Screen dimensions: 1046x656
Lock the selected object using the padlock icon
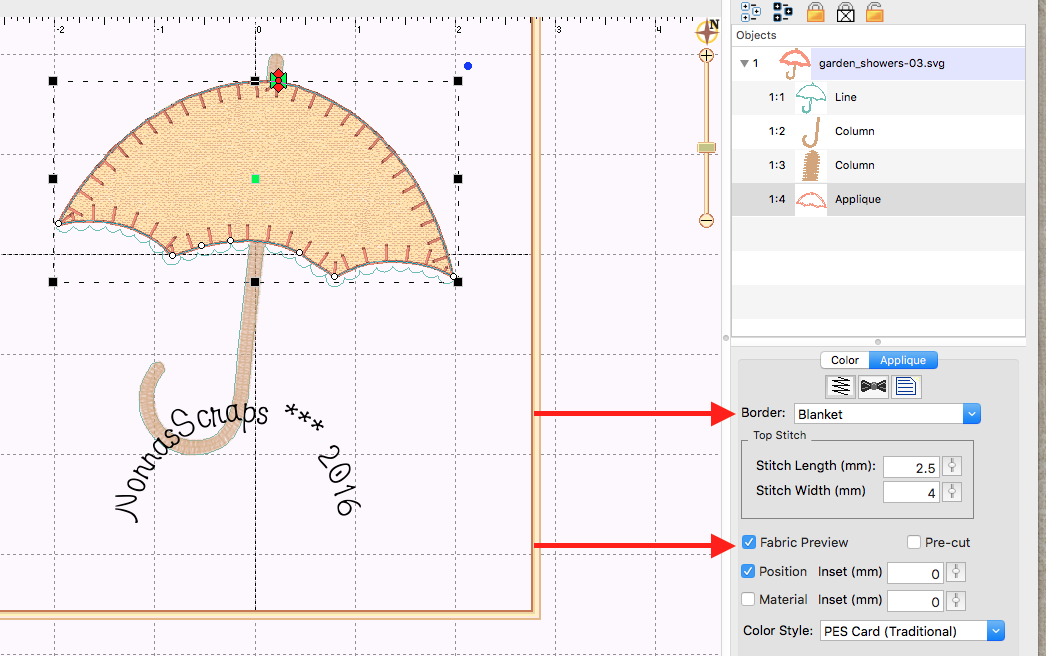(816, 12)
